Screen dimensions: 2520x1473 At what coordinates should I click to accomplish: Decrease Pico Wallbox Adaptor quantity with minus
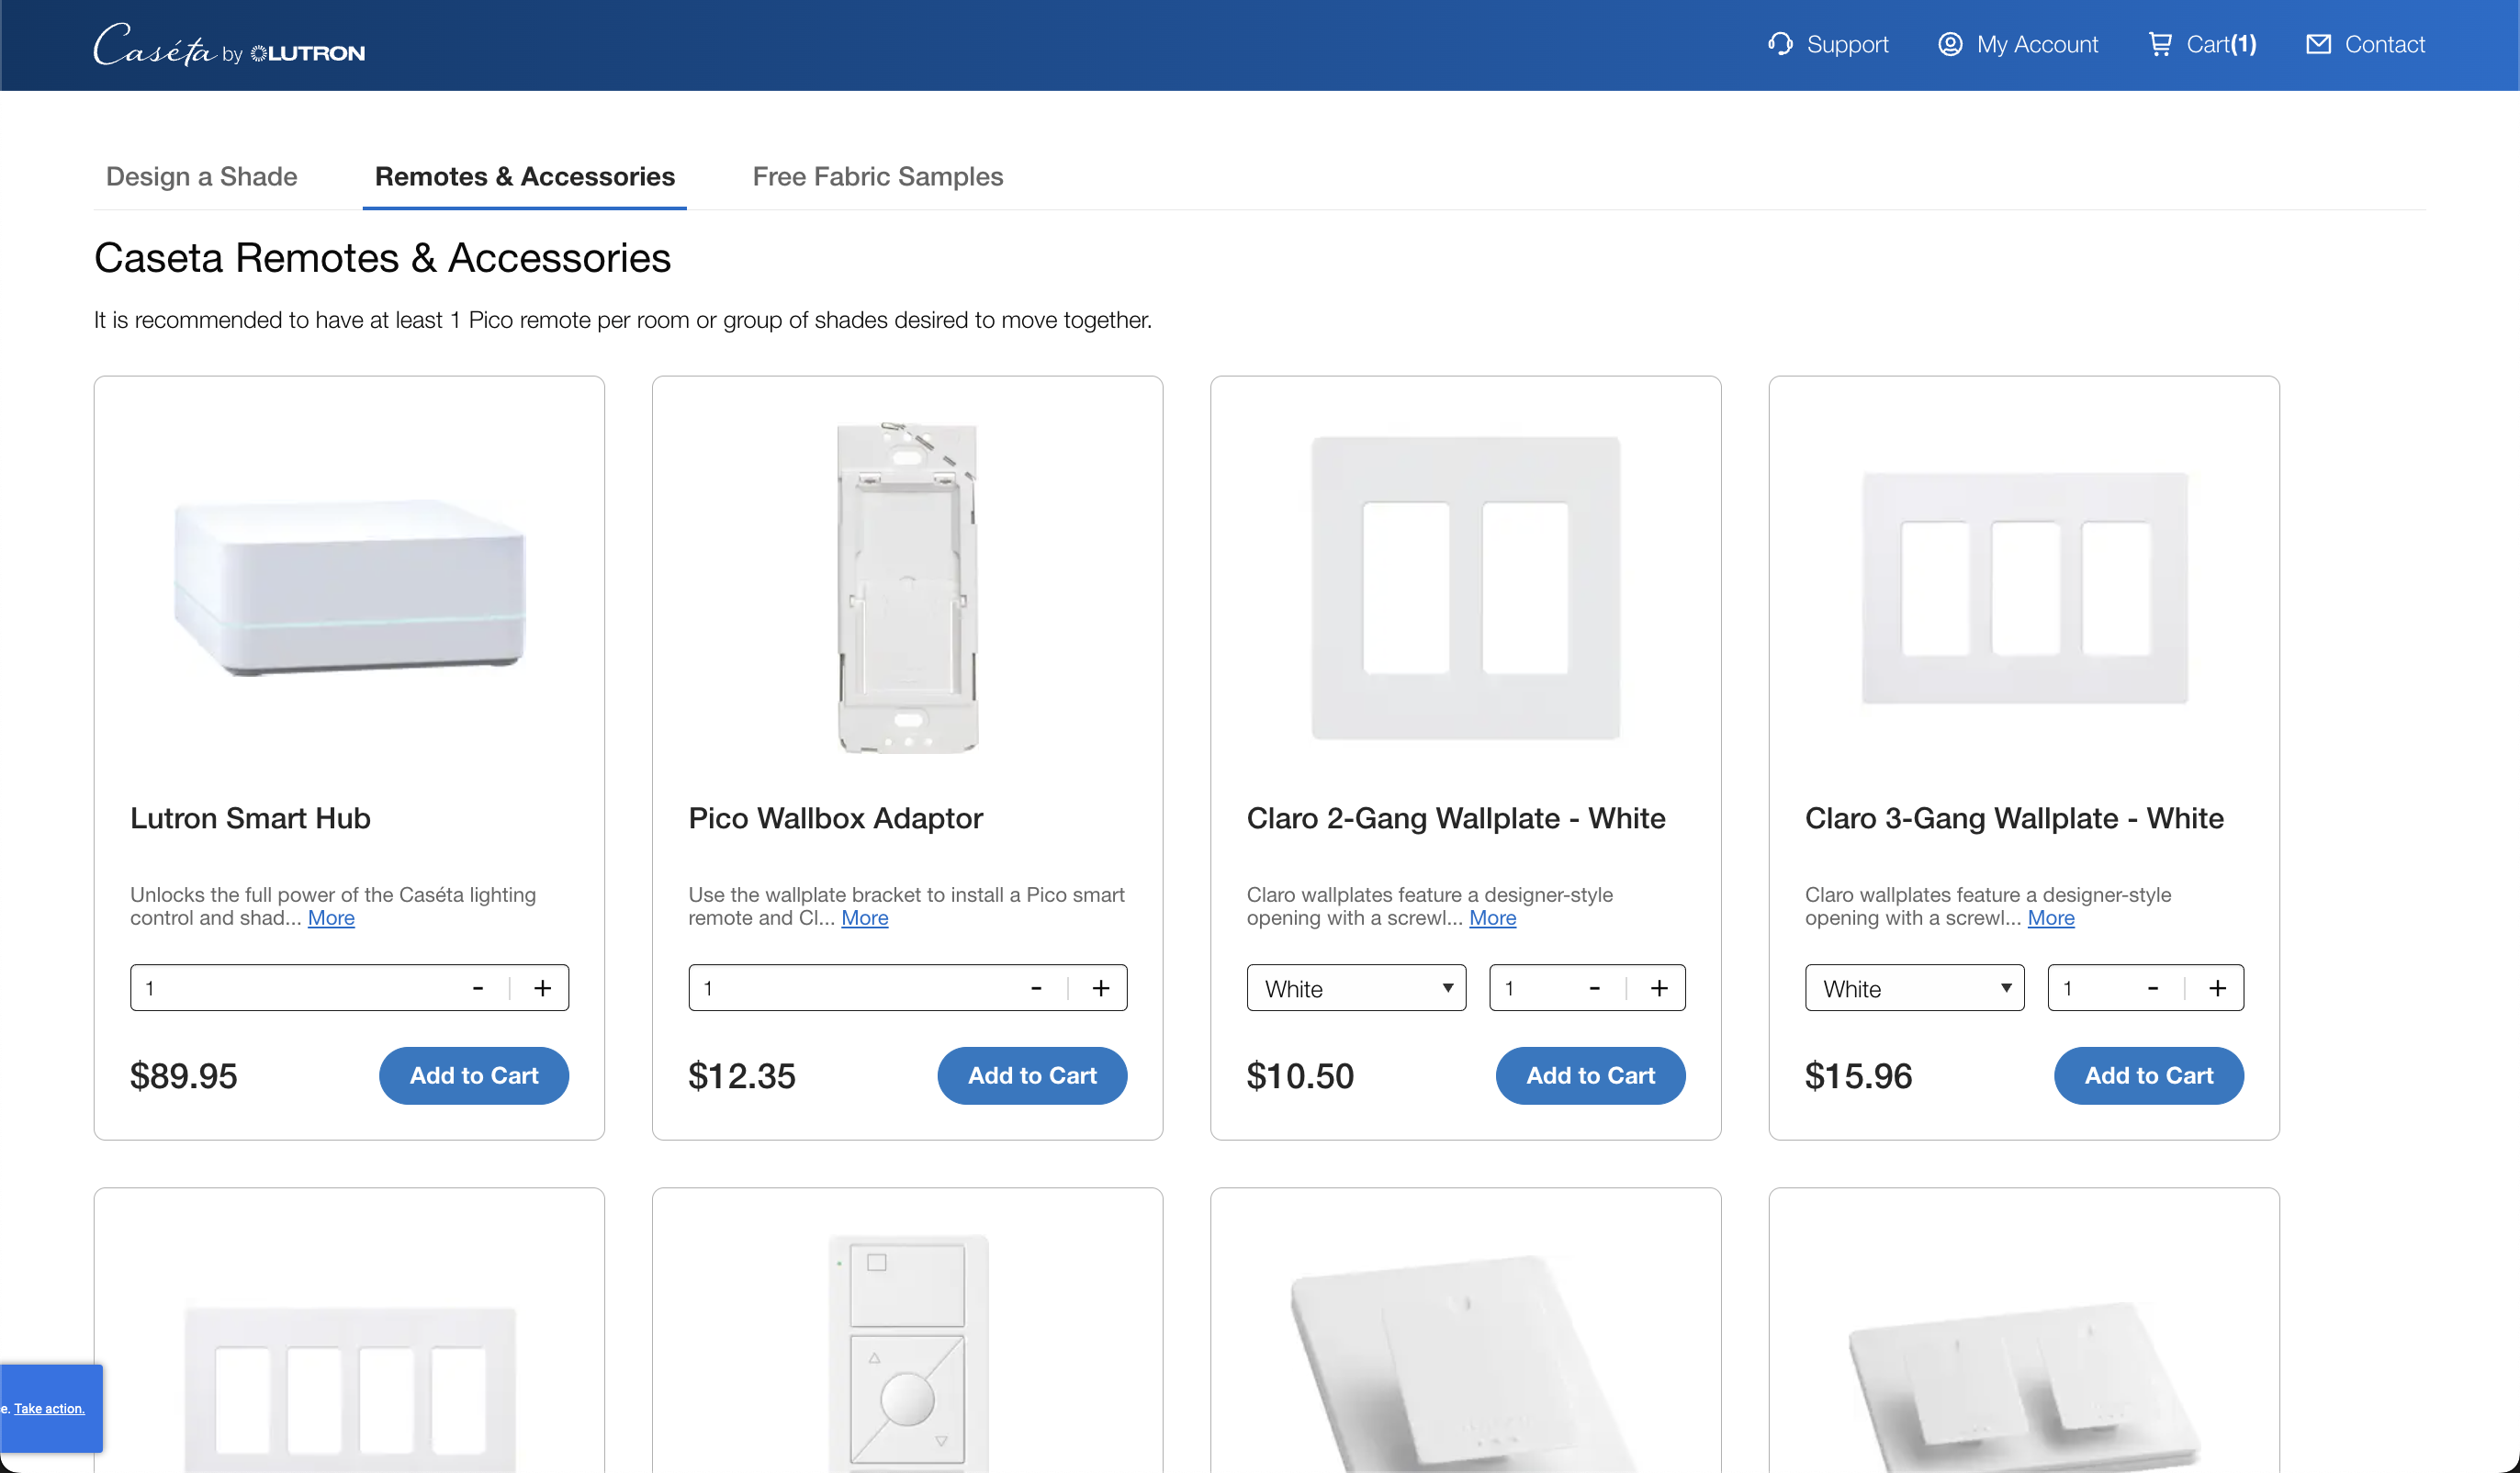point(1036,988)
